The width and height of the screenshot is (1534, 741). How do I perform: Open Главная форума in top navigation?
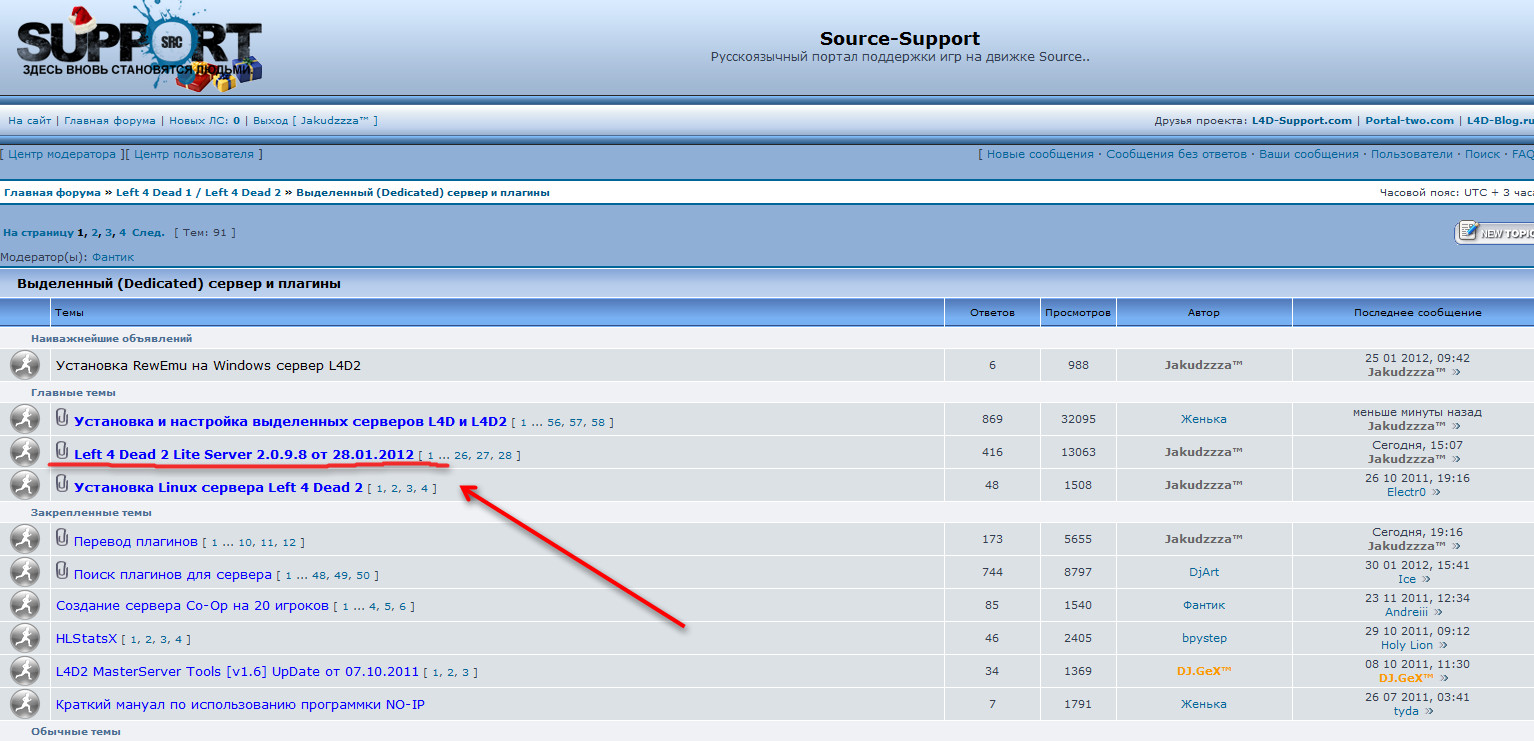click(110, 120)
